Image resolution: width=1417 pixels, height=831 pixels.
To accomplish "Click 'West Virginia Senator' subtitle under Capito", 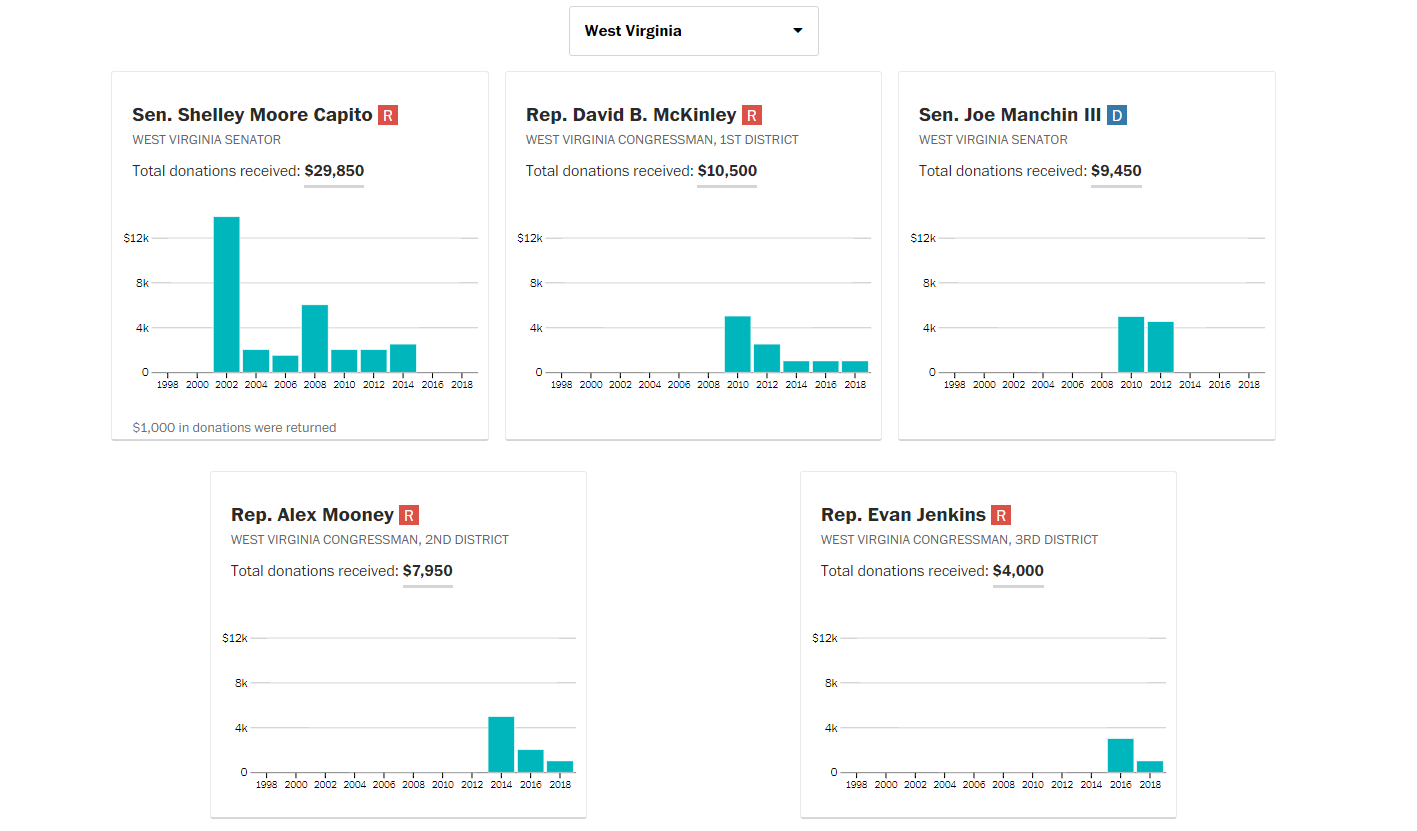I will pyautogui.click(x=207, y=140).
